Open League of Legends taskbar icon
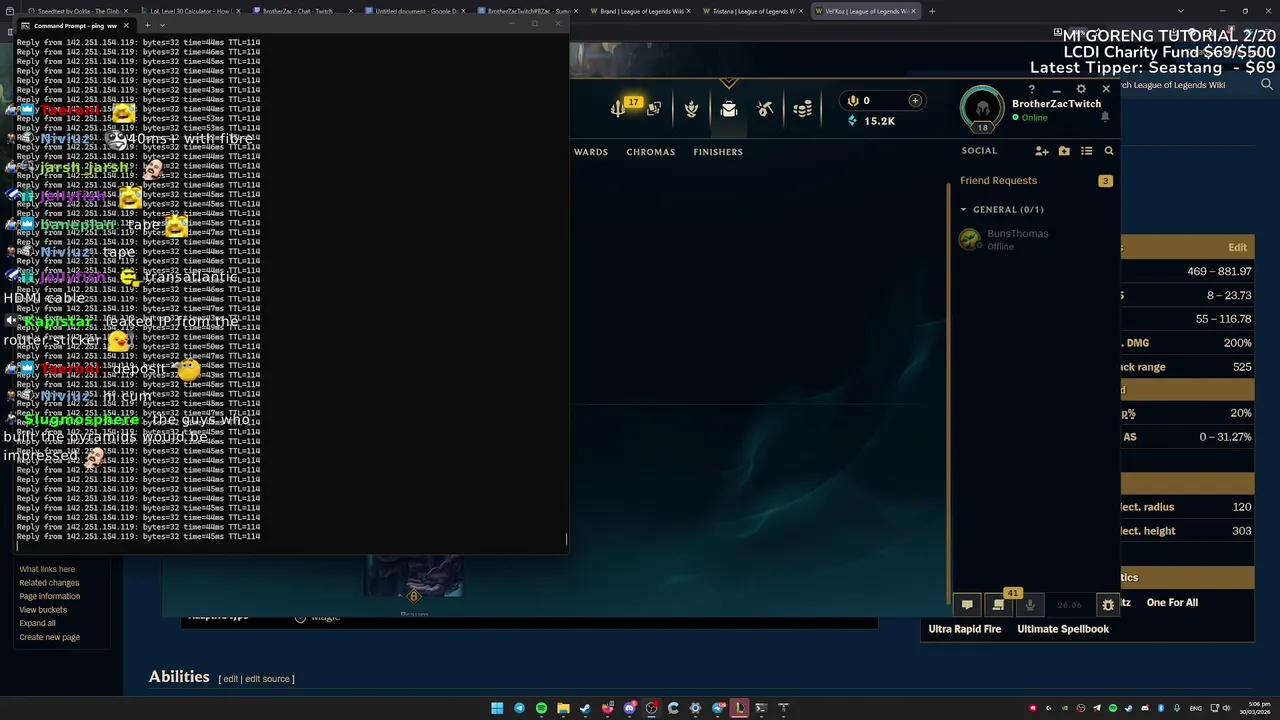Image resolution: width=1280 pixels, height=720 pixels. (739, 708)
